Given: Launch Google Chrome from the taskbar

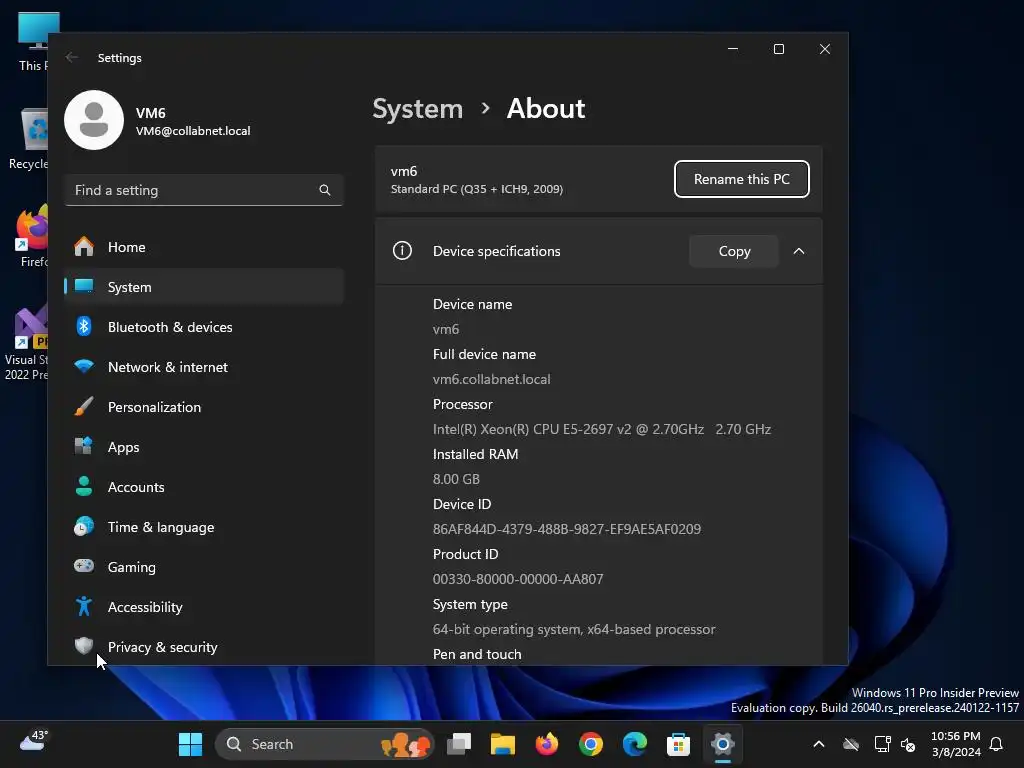Looking at the screenshot, I should tap(590, 744).
